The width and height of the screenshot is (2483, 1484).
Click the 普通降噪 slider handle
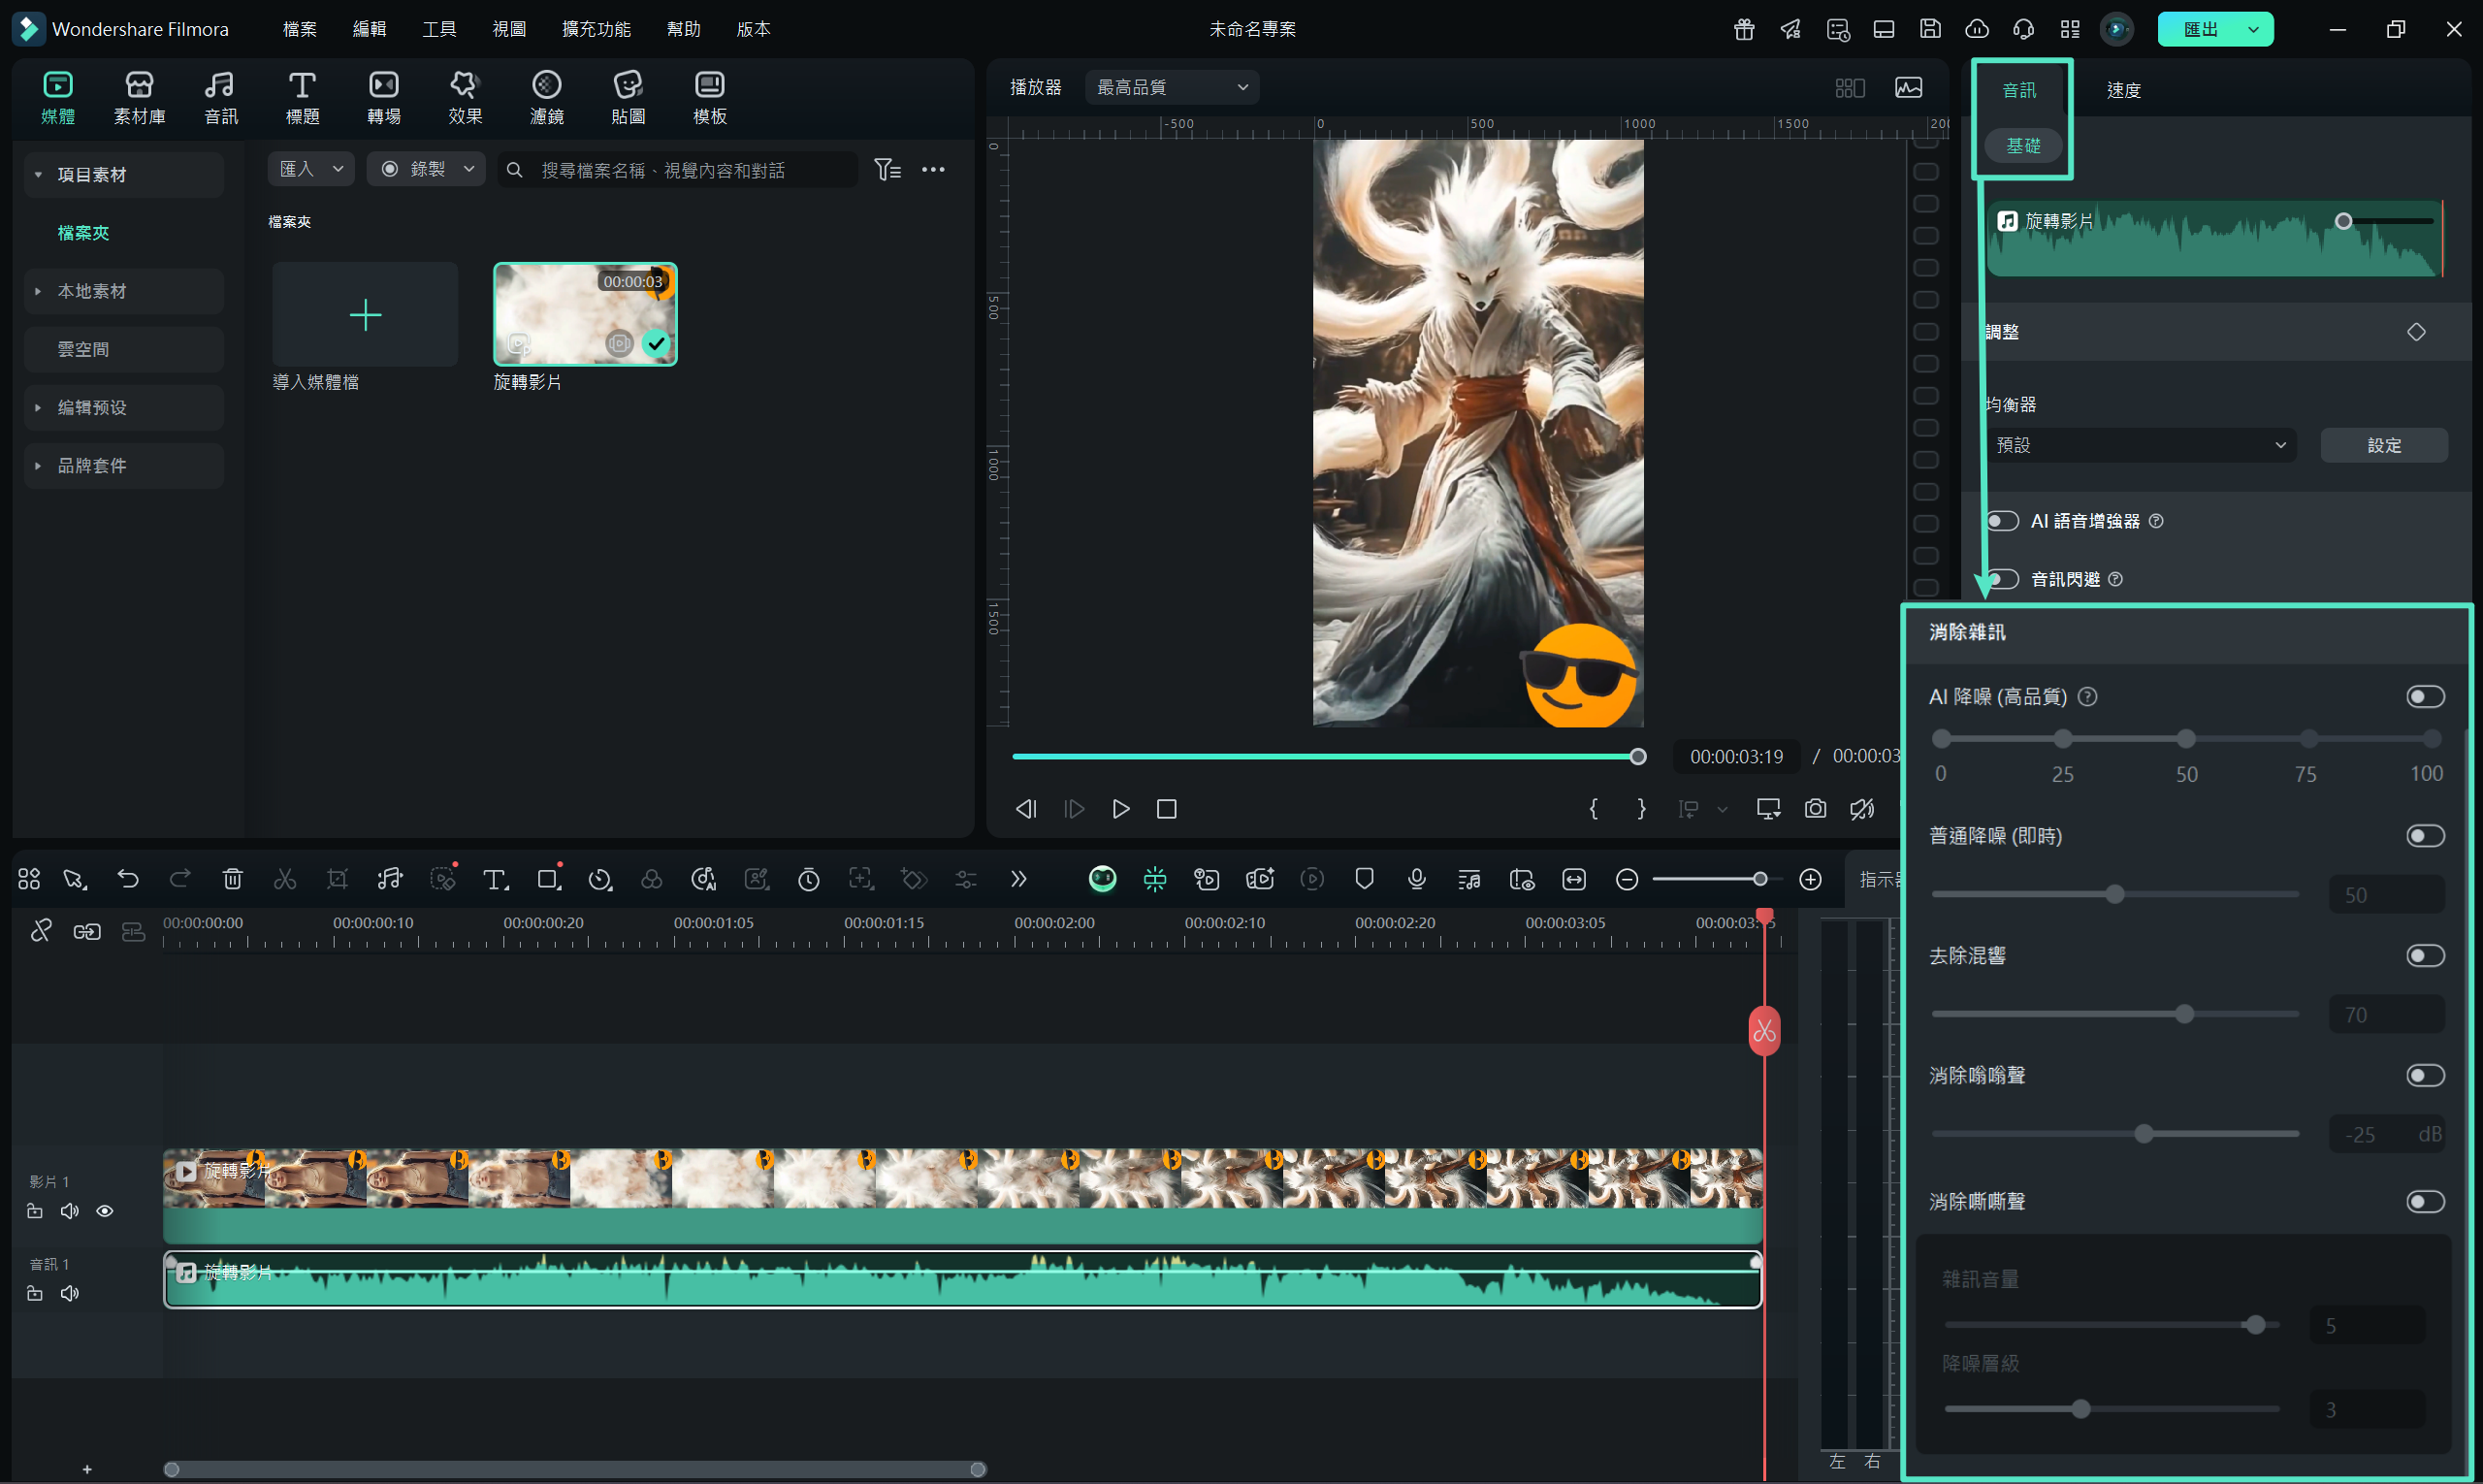click(x=2114, y=894)
